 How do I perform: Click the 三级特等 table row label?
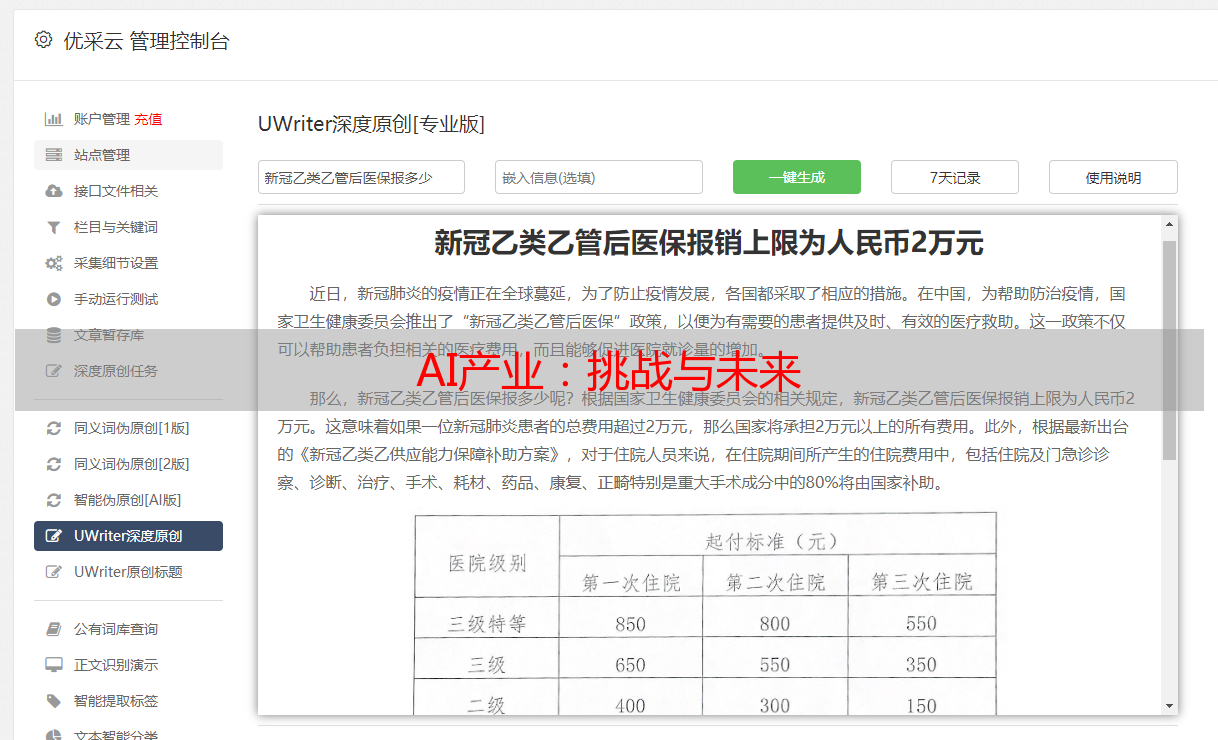click(487, 624)
